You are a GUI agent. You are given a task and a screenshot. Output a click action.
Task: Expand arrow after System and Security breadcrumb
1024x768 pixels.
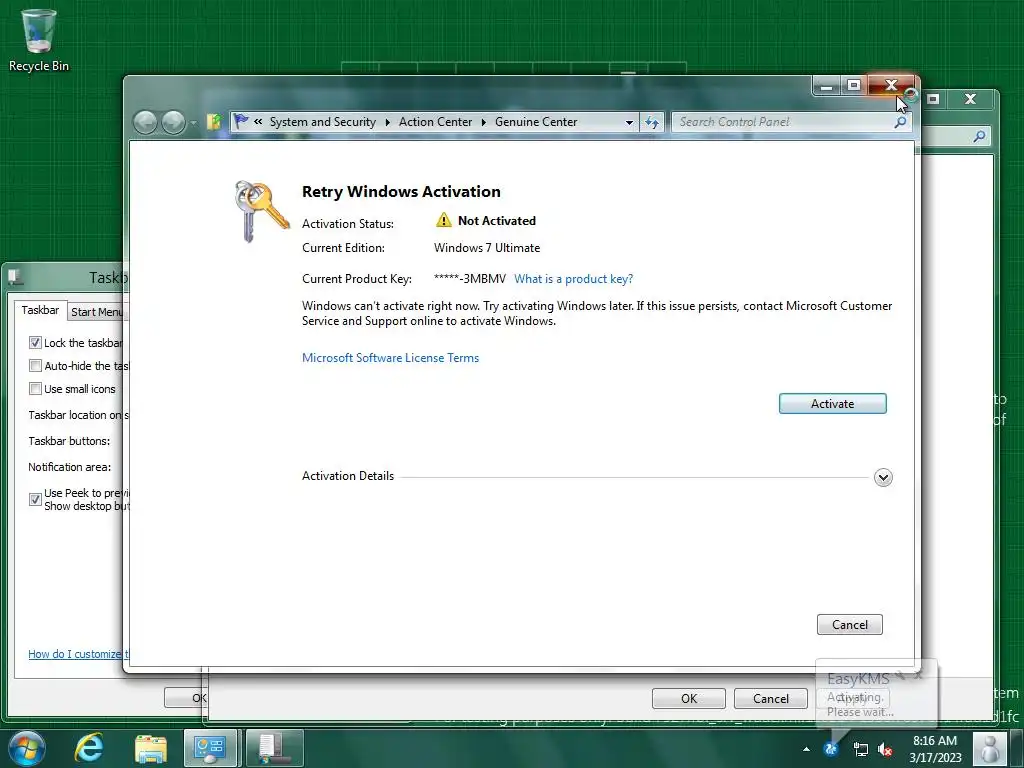pos(387,122)
